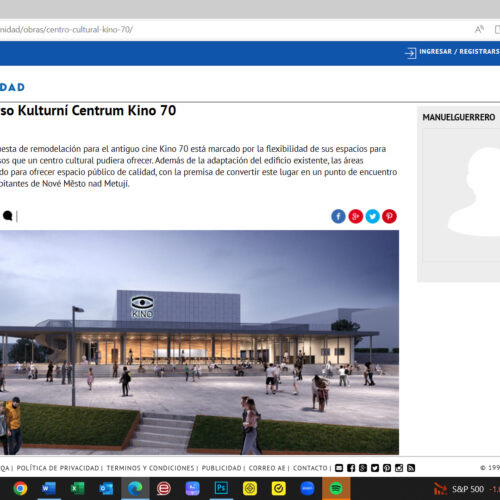Launch Spotify from the taskbar
Viewport: 500px width, 500px height.
[336, 489]
